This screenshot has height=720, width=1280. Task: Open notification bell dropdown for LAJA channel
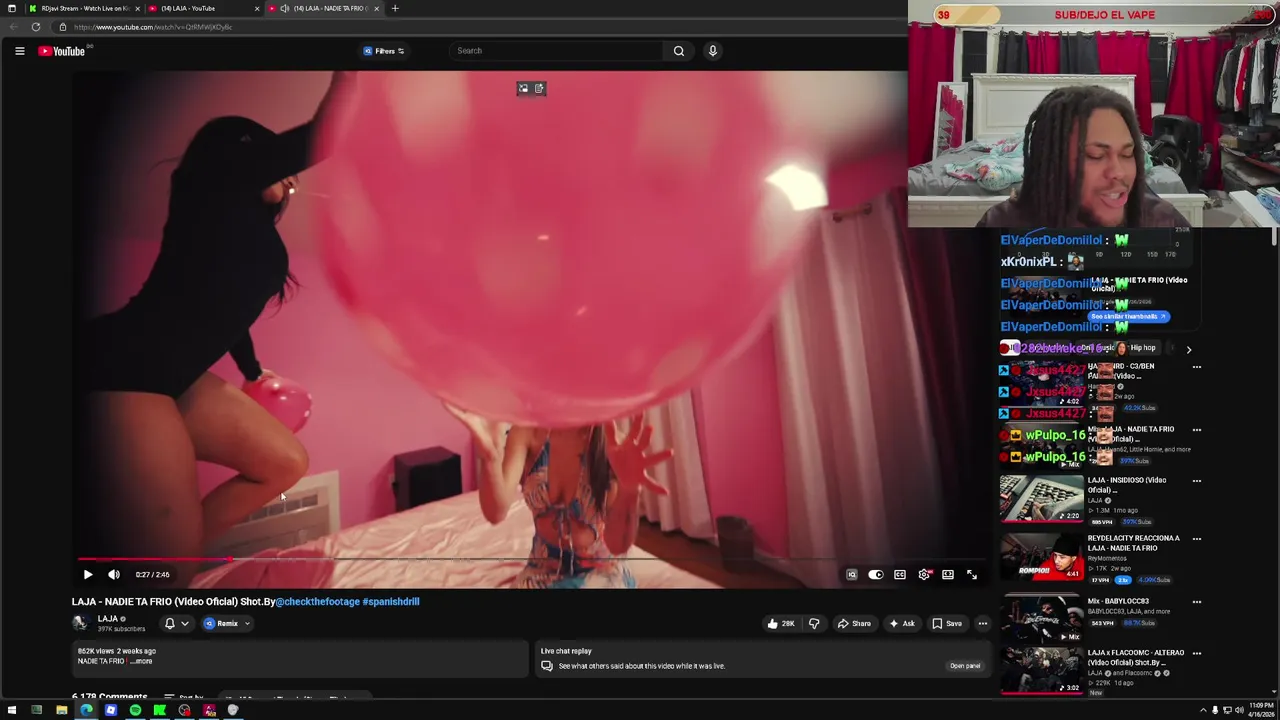point(176,624)
